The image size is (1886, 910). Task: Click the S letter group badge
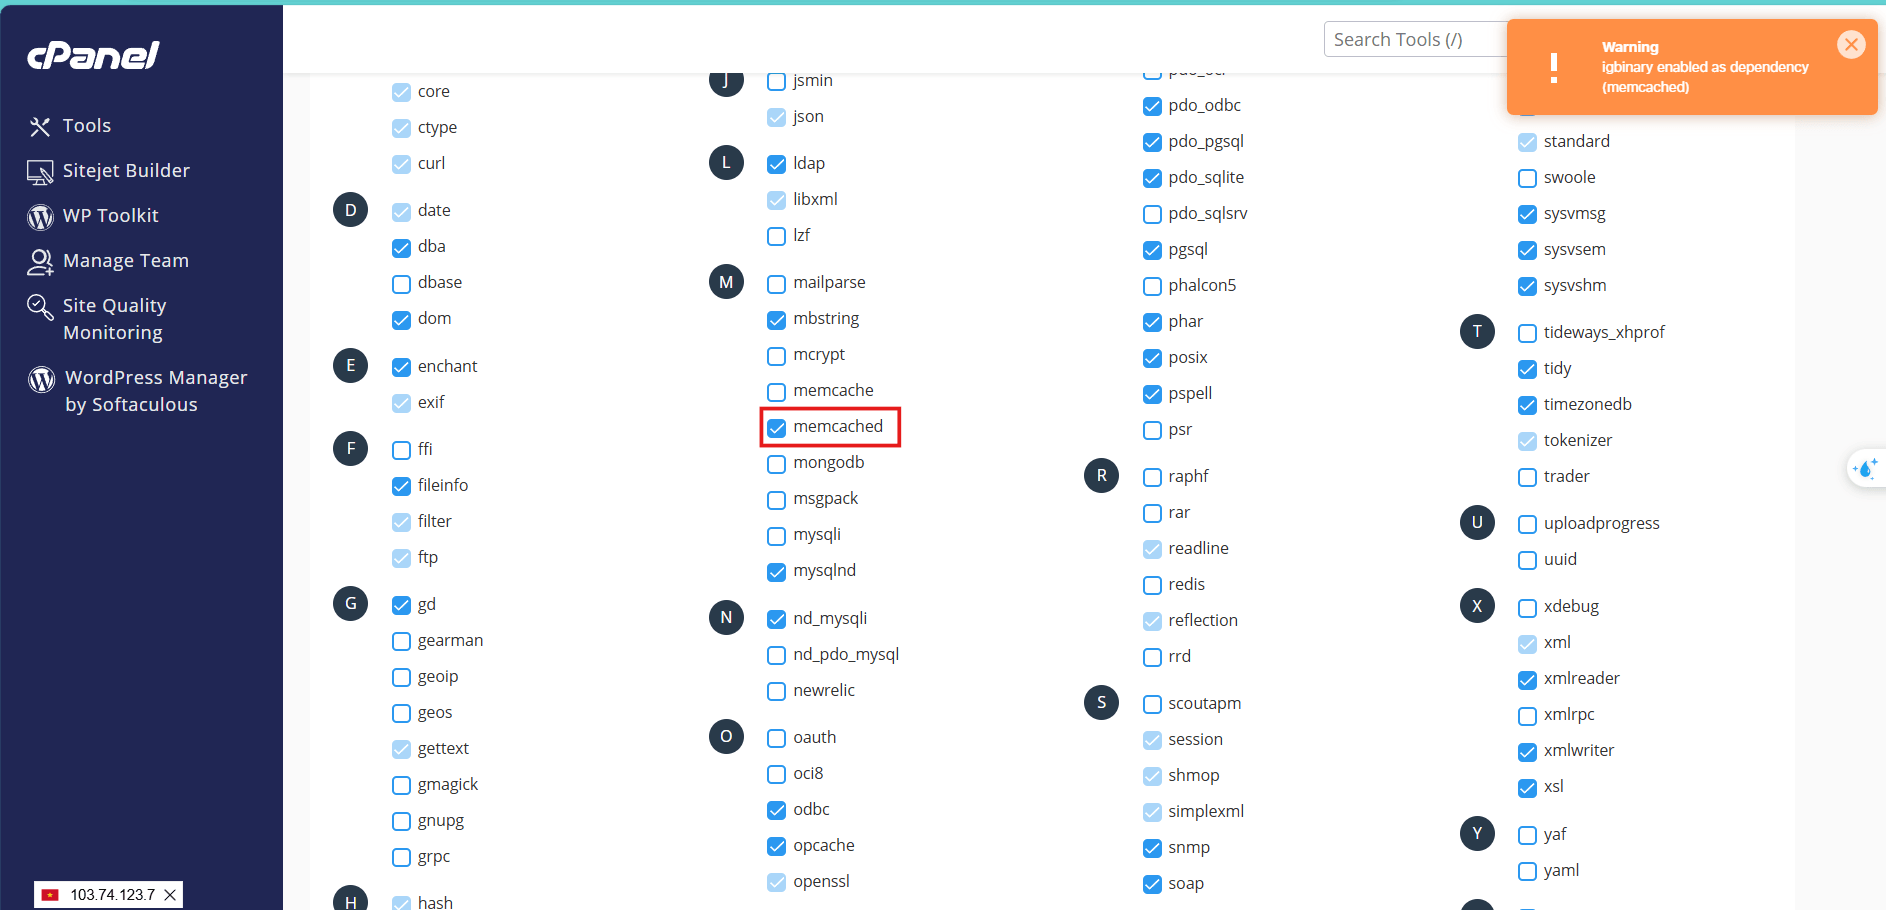pos(1101,703)
